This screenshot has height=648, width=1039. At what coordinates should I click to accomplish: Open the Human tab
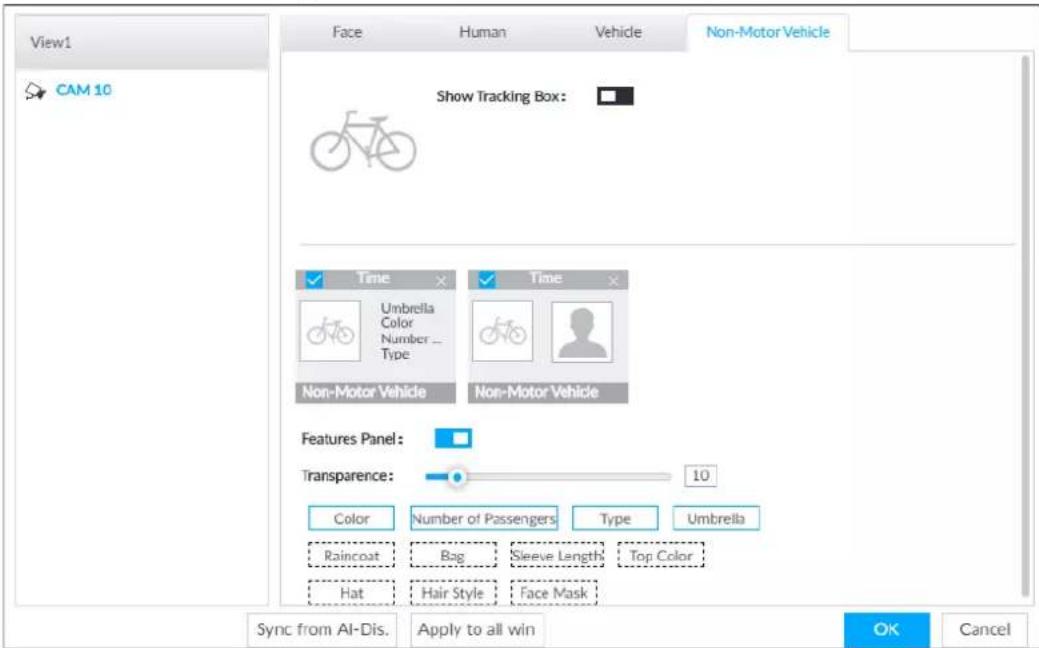pyautogui.click(x=482, y=32)
